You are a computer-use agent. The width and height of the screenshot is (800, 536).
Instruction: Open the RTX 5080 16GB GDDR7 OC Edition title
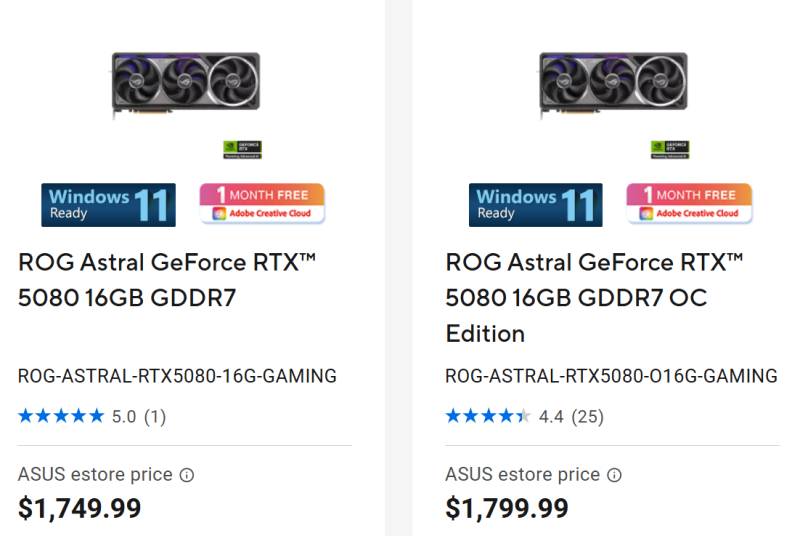point(594,297)
